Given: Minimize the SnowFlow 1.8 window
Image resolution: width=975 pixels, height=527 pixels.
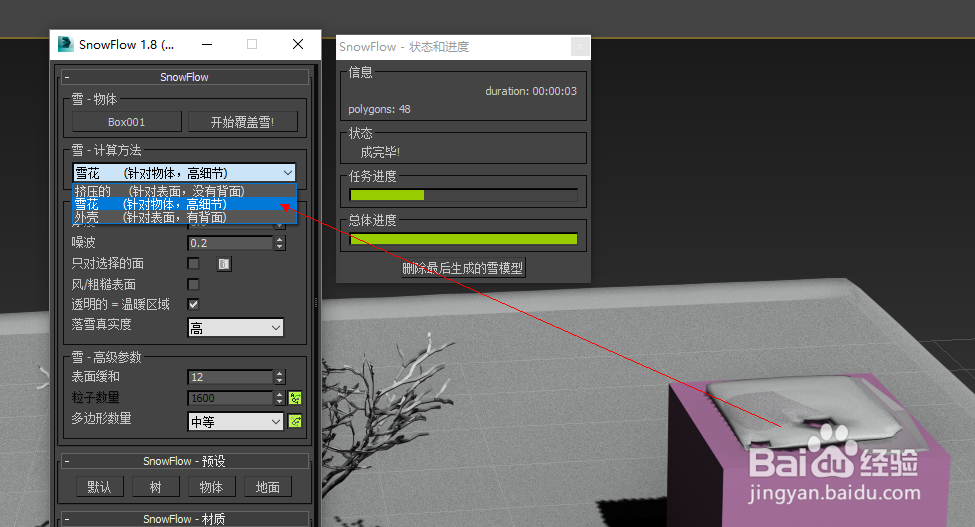Looking at the screenshot, I should [x=207, y=44].
